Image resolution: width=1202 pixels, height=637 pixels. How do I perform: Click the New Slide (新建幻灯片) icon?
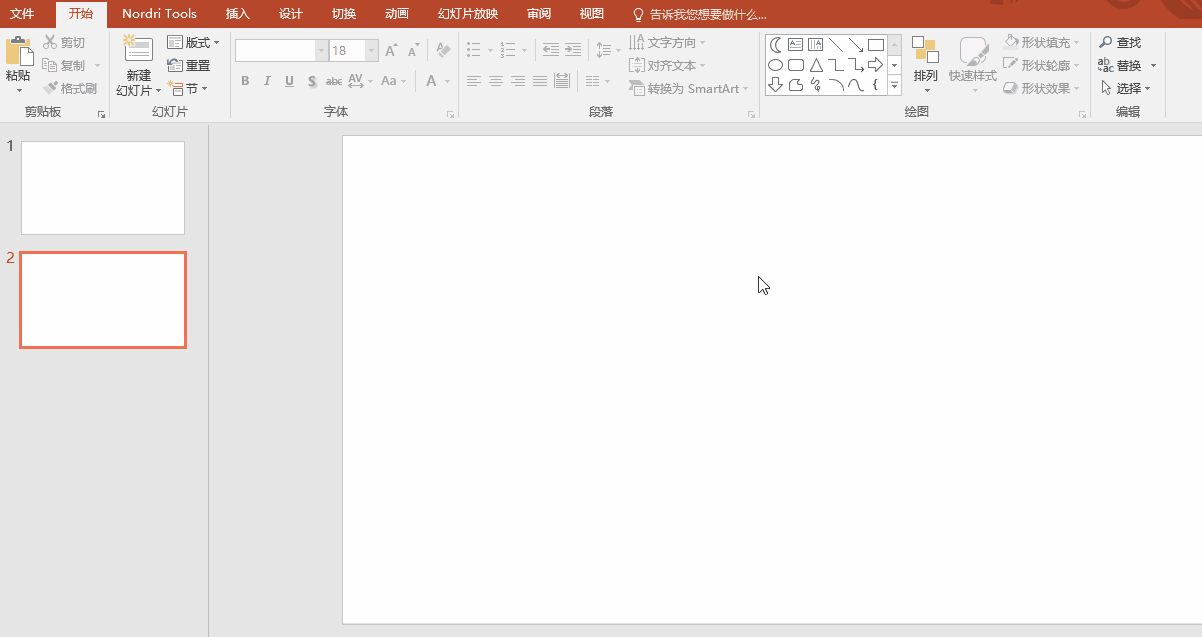[137, 52]
